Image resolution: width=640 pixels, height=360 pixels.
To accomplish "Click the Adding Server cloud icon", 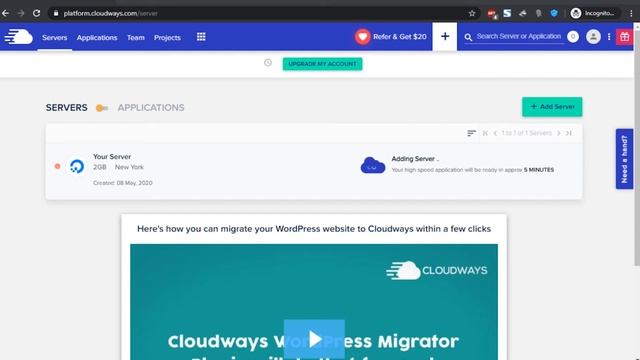I will pos(373,165).
